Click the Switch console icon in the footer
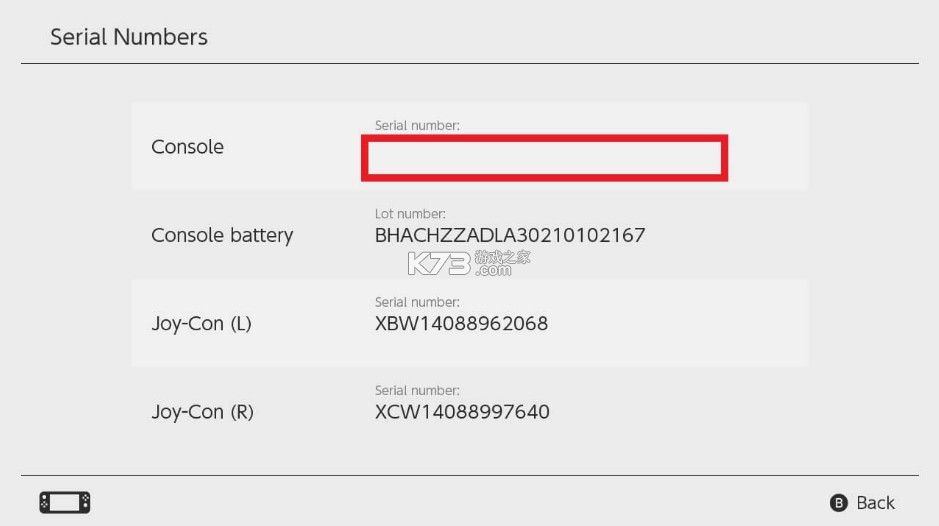The image size is (939, 526). [65, 502]
